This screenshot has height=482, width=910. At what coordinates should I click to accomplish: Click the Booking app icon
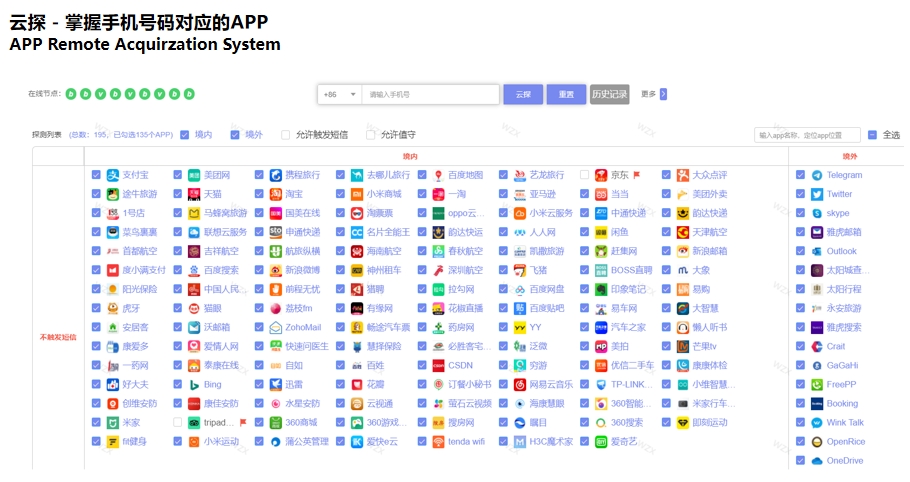click(x=817, y=404)
